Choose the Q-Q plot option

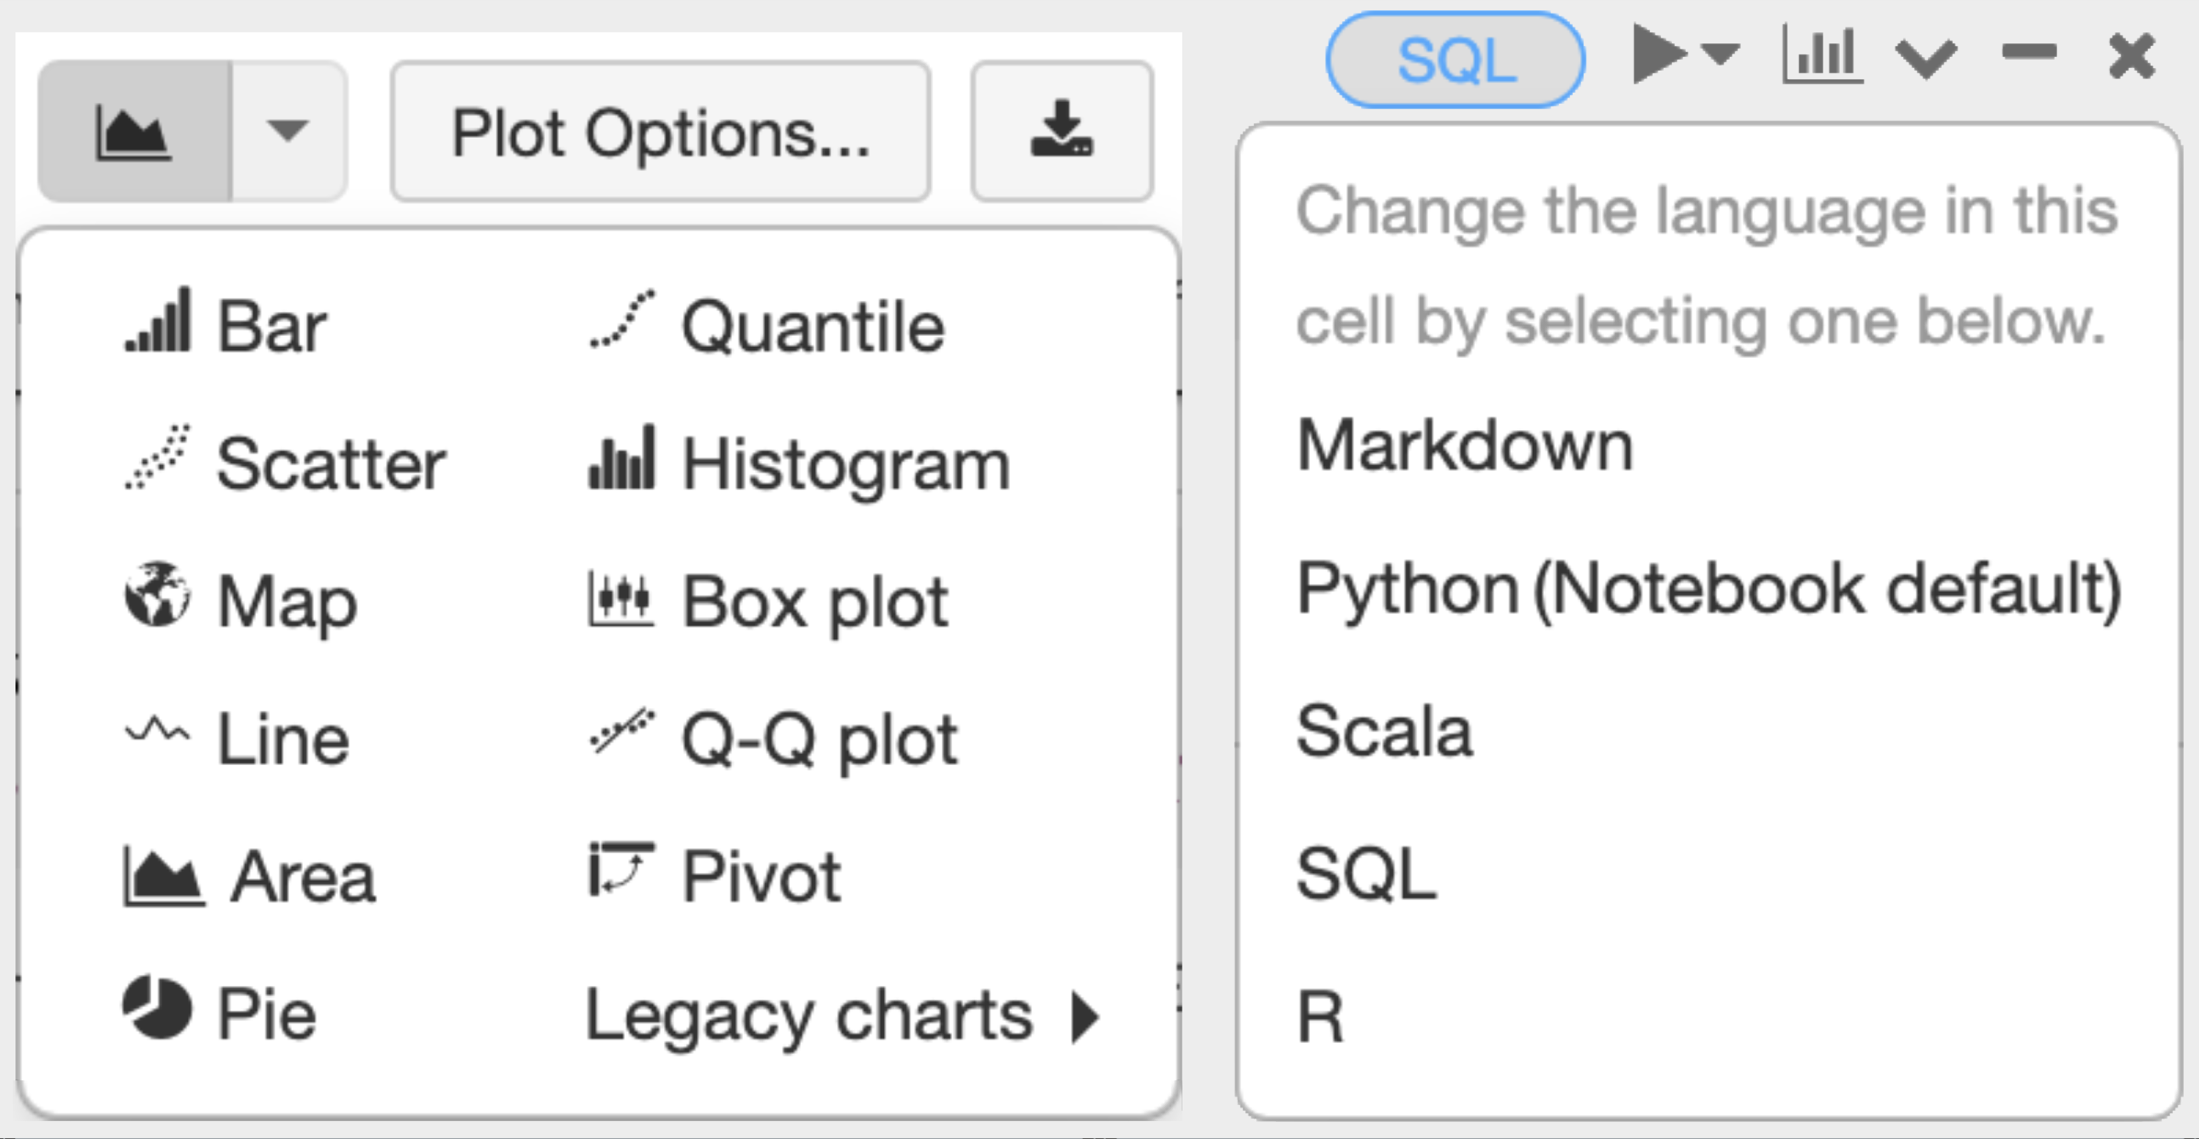point(818,739)
